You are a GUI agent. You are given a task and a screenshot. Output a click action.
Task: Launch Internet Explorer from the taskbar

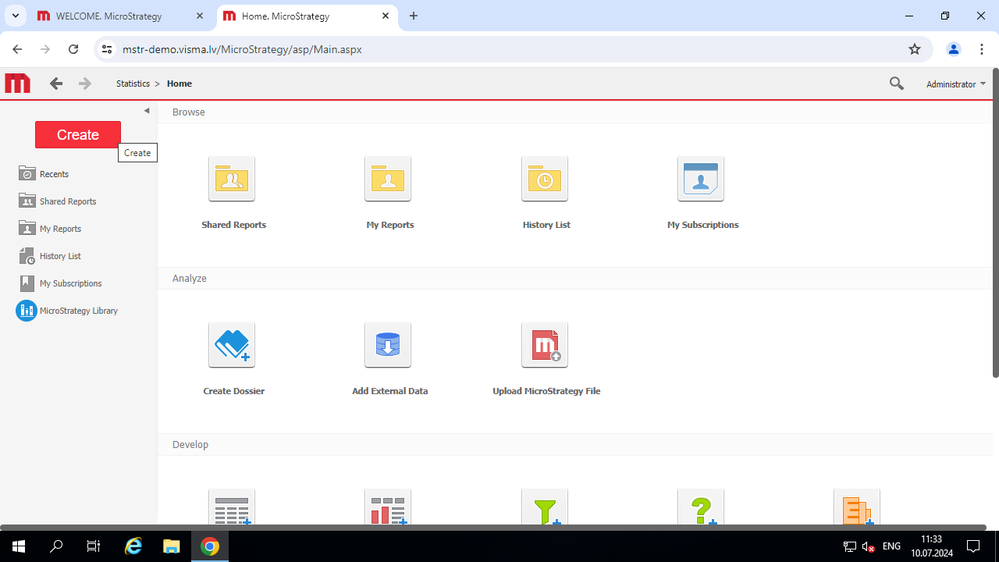[x=133, y=546]
